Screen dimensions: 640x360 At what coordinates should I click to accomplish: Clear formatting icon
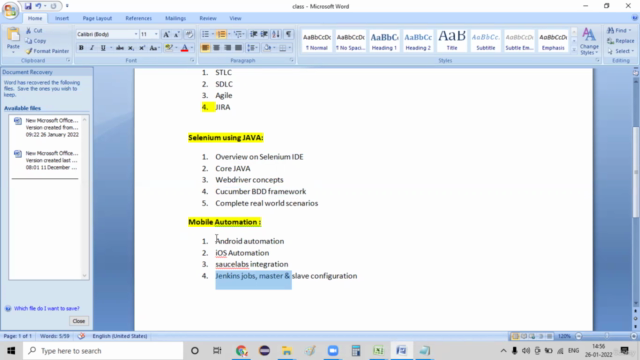point(189,34)
